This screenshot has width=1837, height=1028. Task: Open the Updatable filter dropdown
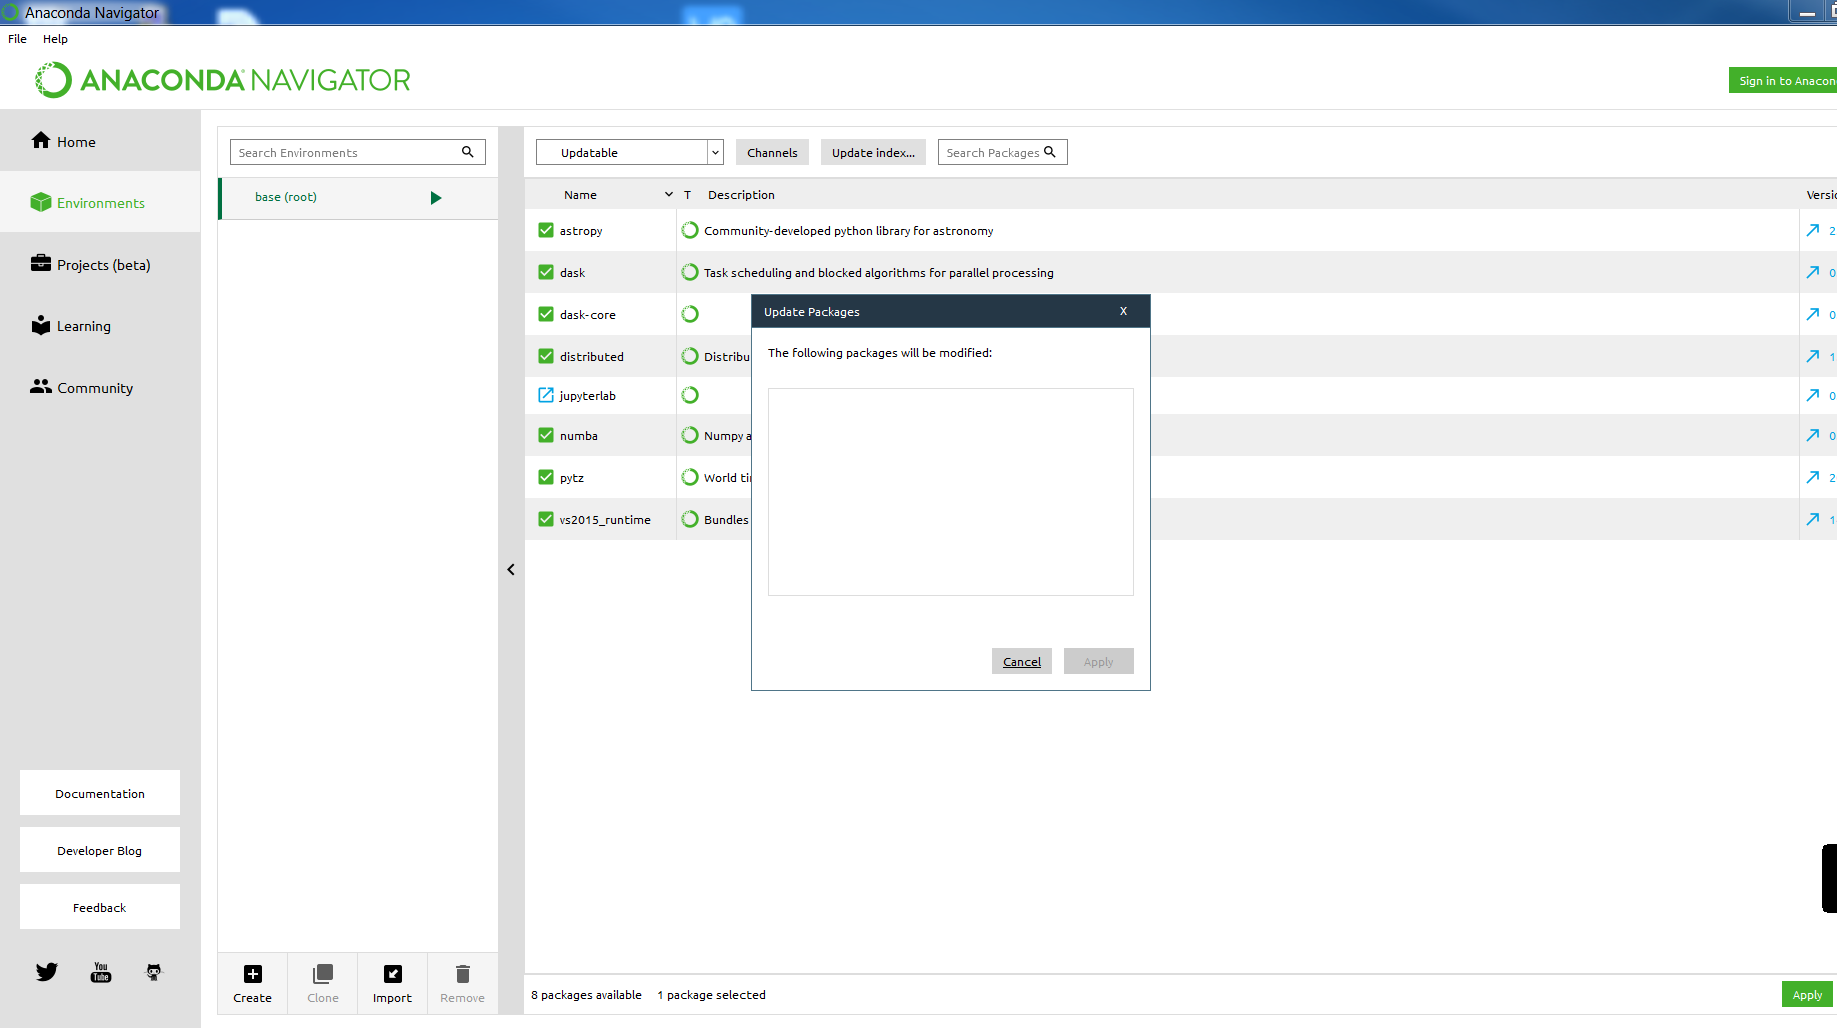coord(714,152)
